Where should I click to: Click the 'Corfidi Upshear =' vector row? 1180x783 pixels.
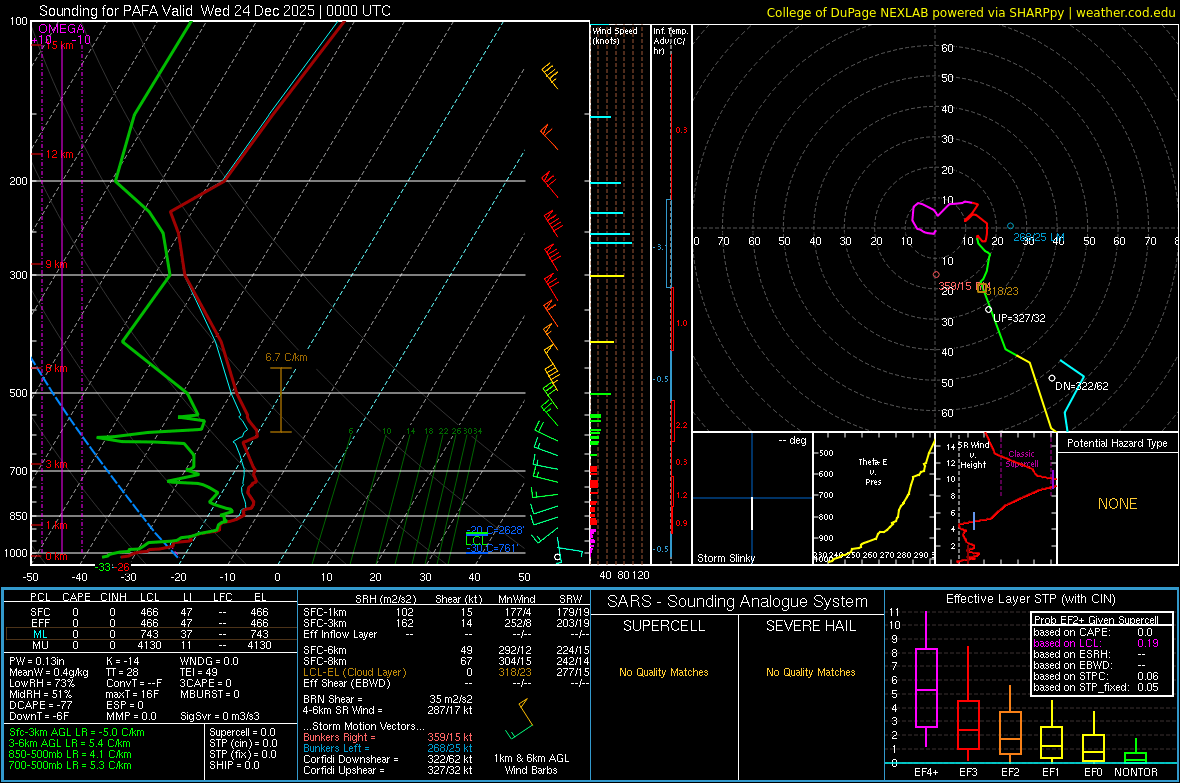pyautogui.click(x=388, y=770)
